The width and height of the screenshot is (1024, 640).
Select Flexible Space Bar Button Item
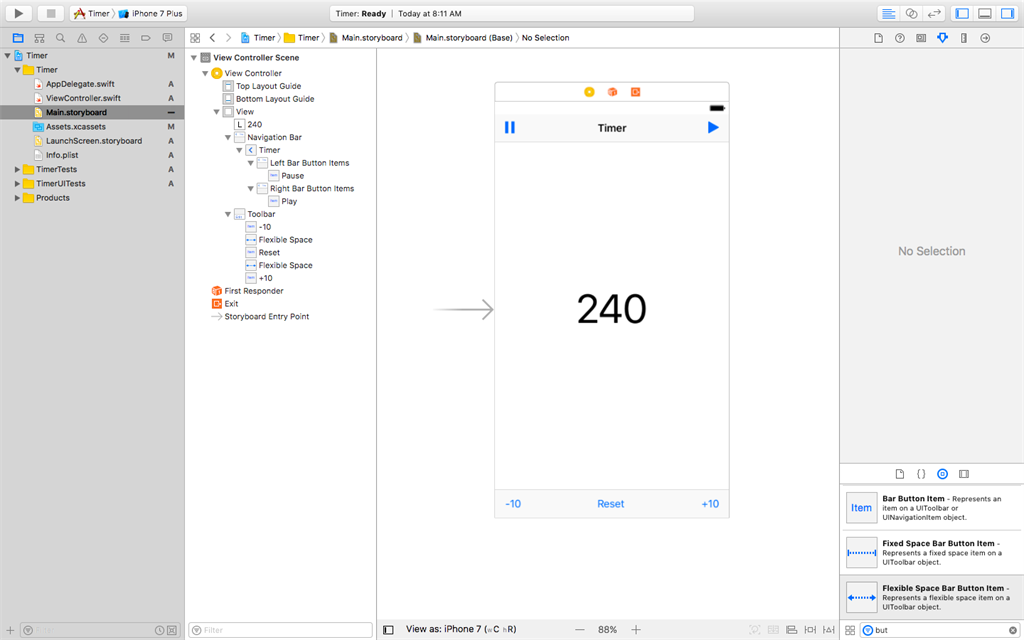(x=932, y=597)
